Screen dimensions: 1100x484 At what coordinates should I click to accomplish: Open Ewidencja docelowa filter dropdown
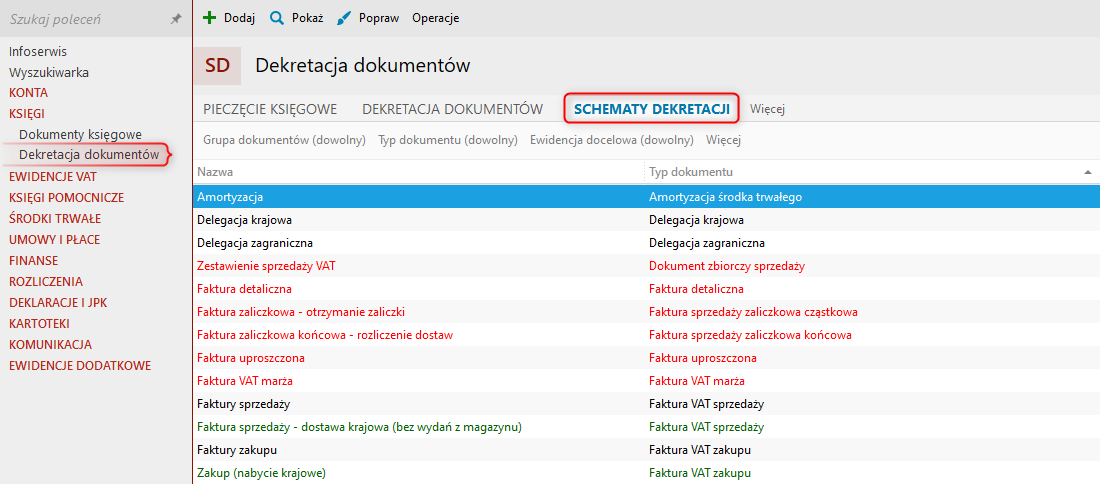(x=611, y=140)
